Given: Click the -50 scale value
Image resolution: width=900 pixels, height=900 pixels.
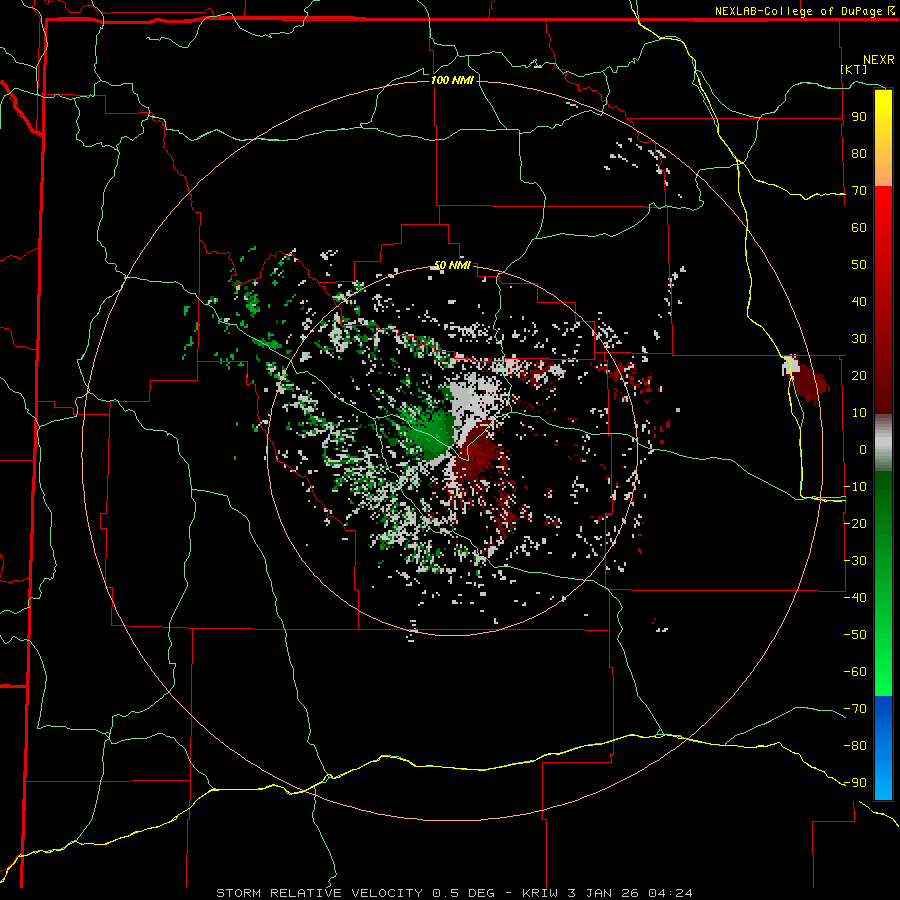Looking at the screenshot, I should point(855,635).
